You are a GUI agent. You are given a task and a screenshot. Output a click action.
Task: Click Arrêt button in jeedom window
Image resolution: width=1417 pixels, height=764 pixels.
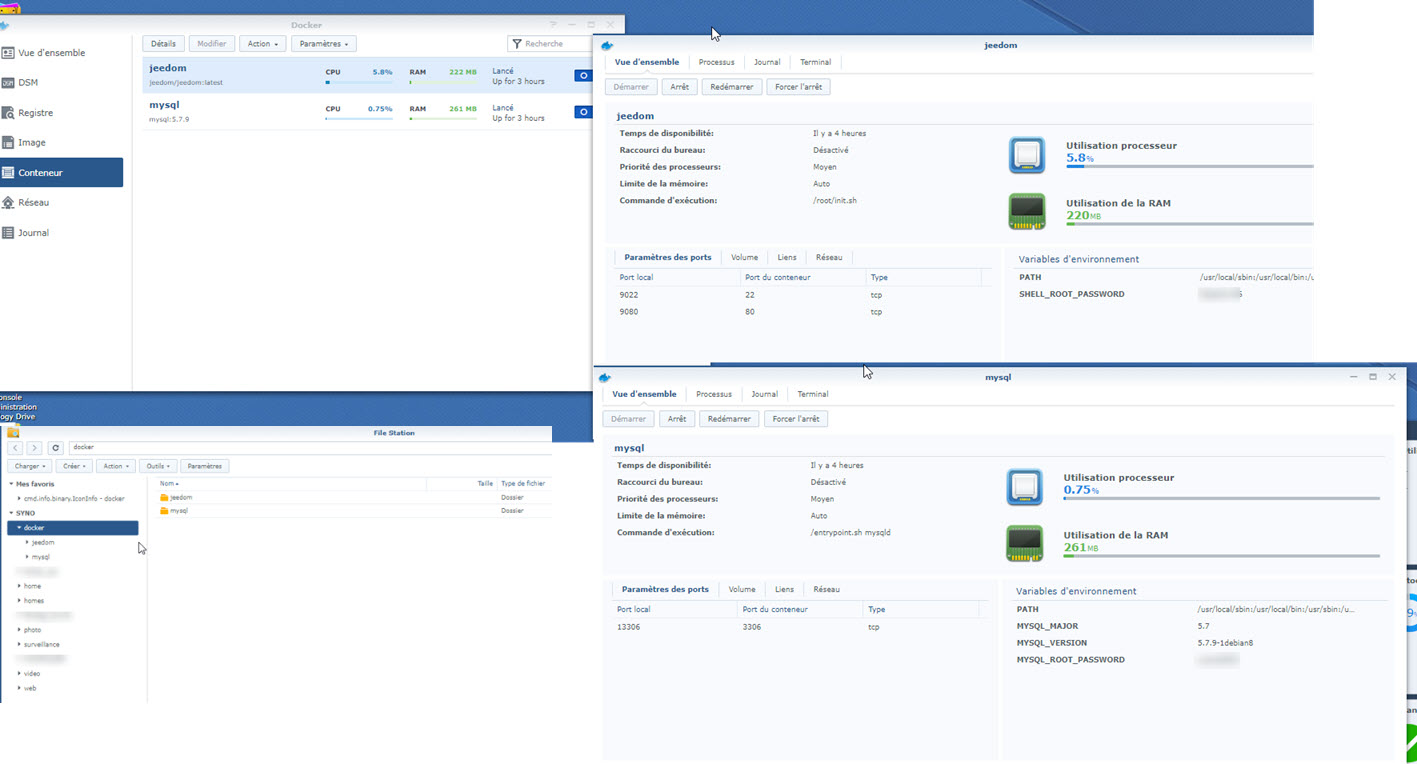point(680,87)
